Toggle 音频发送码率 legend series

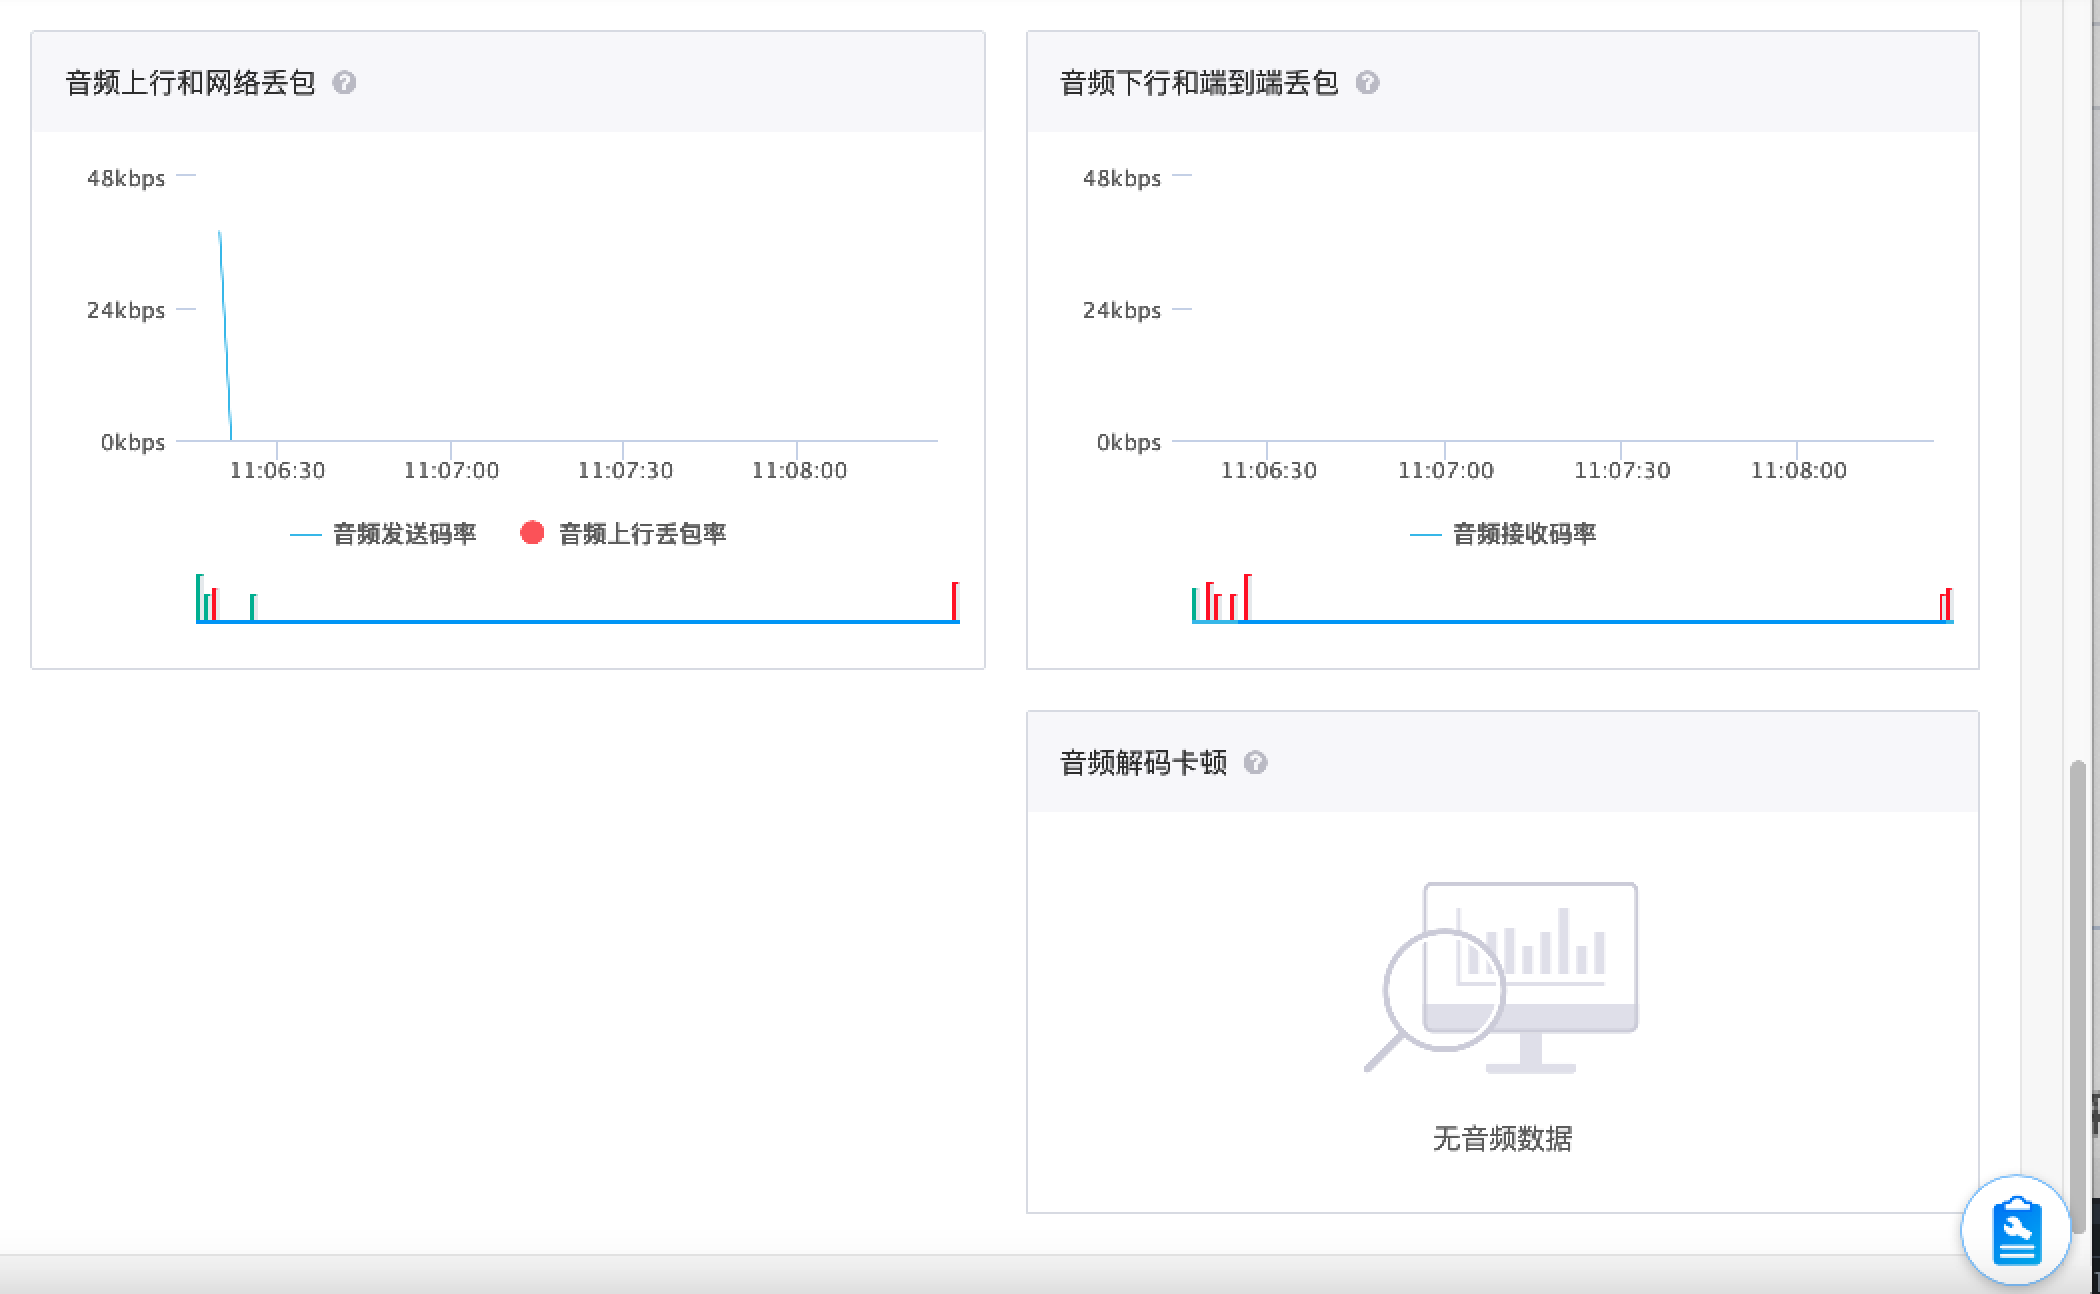tap(383, 534)
